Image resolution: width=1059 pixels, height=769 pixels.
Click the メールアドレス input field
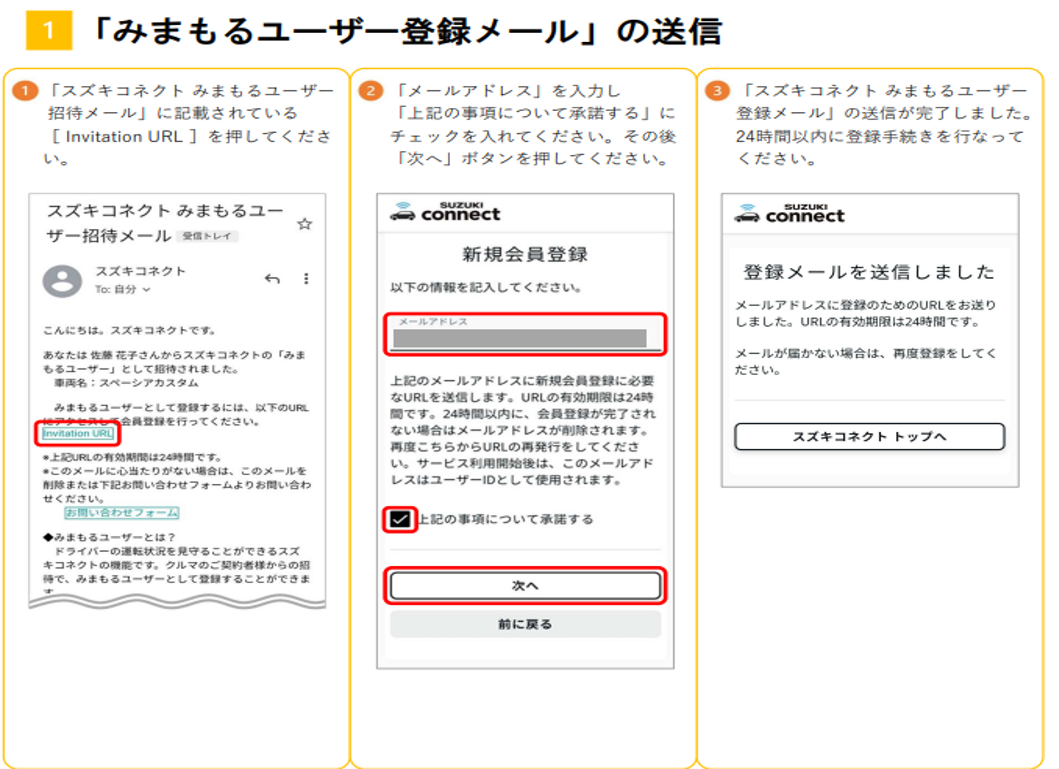click(x=525, y=333)
